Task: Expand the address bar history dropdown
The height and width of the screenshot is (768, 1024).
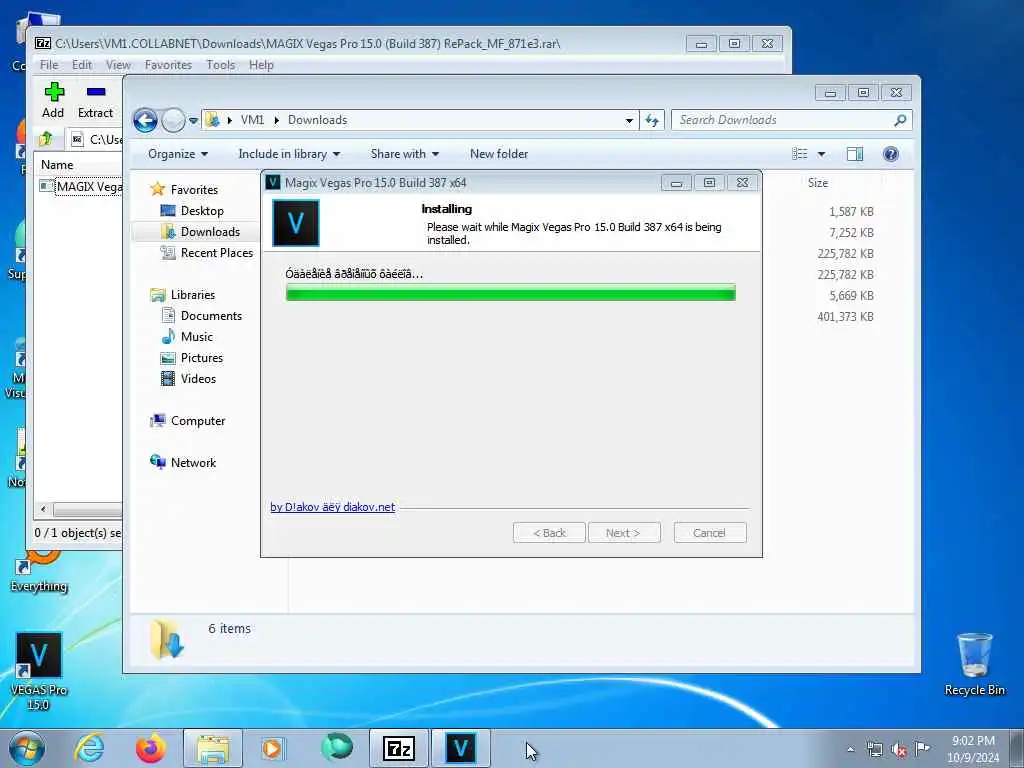Action: tap(629, 120)
